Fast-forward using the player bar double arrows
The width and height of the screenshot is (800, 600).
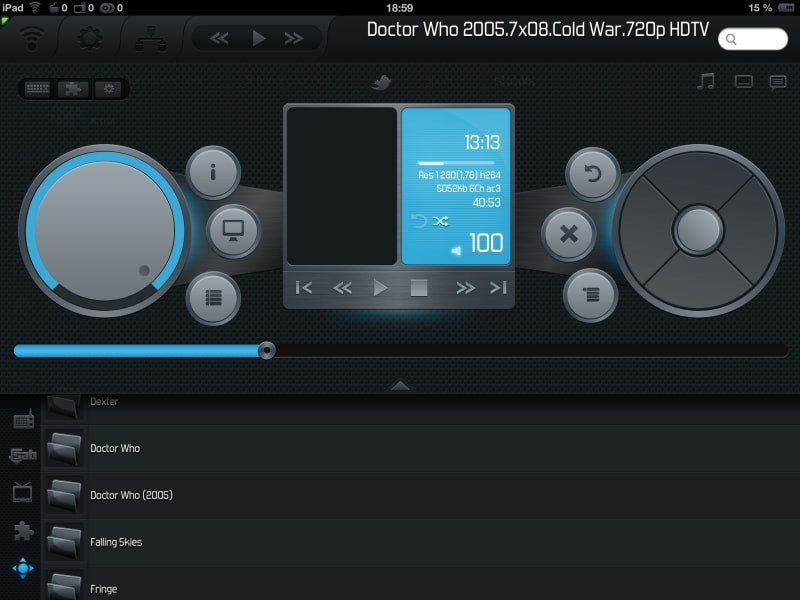(x=465, y=288)
